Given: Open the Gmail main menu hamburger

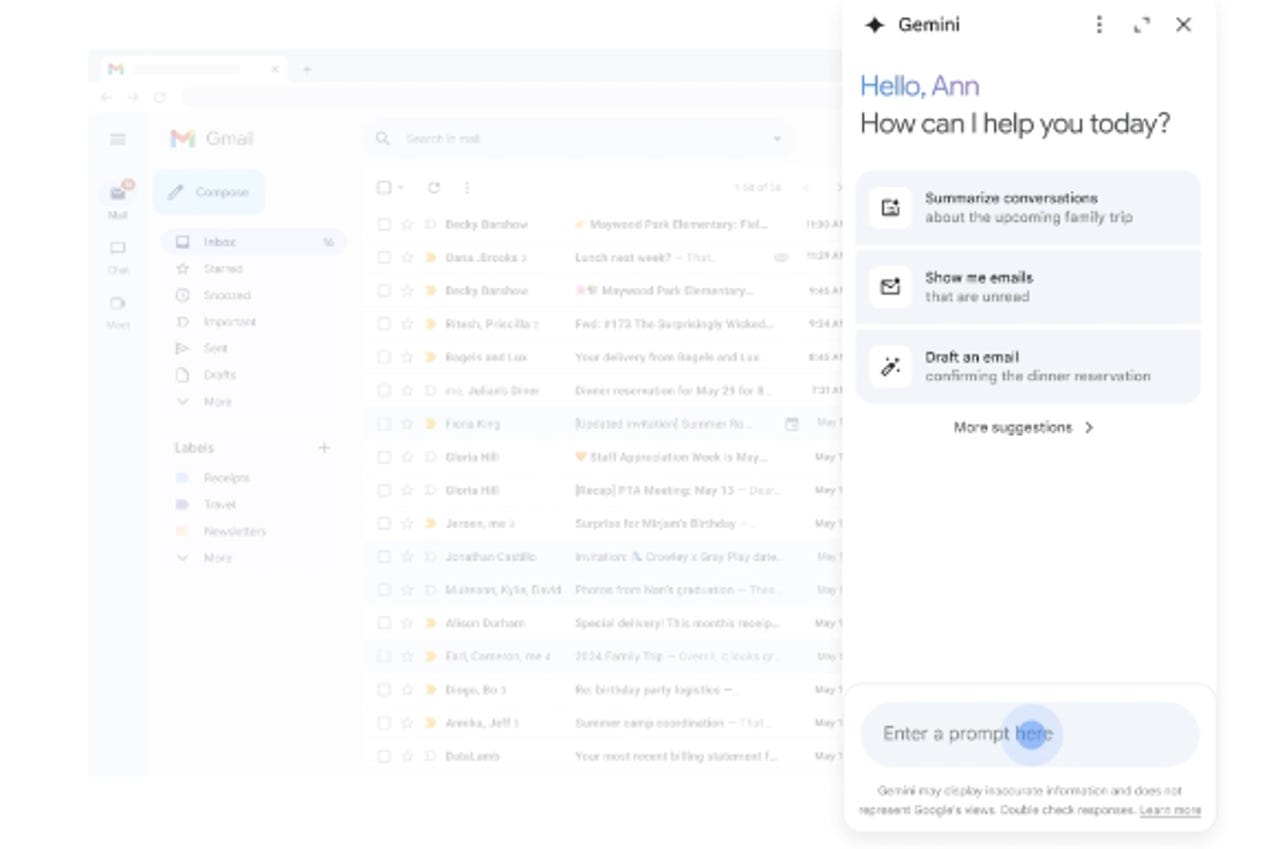Looking at the screenshot, I should 118,139.
